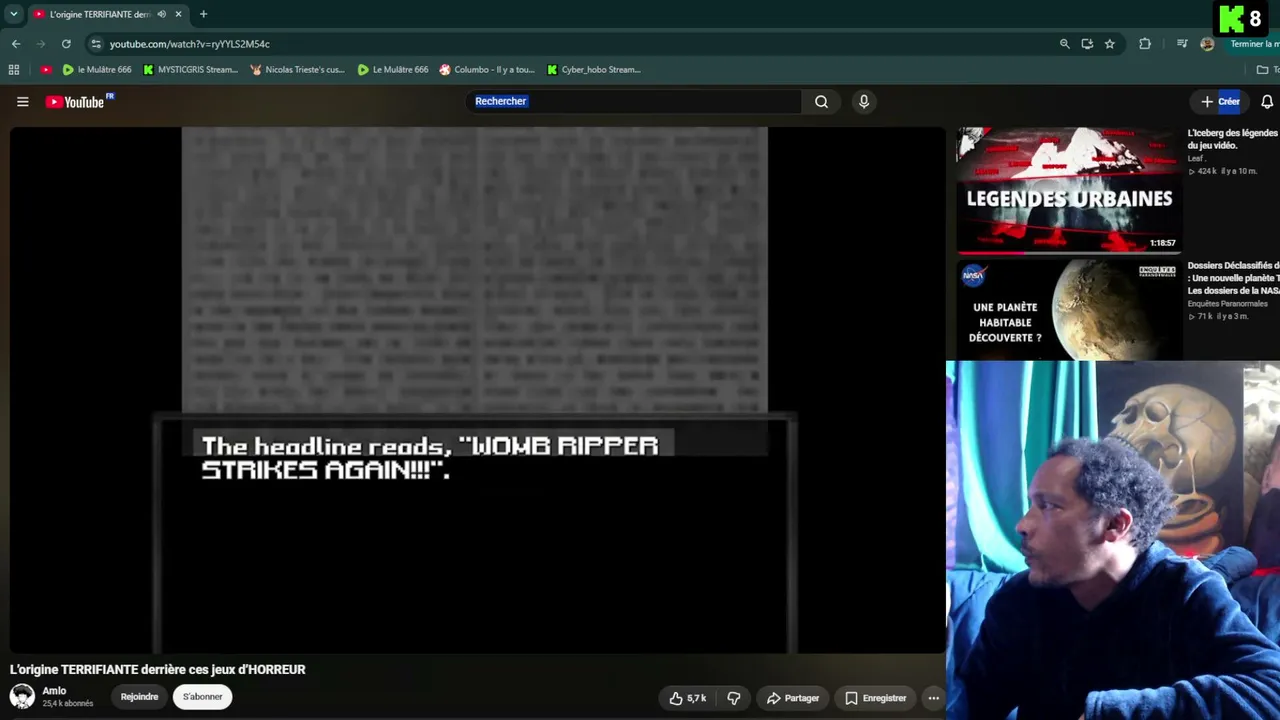Like the video with thumbs up
This screenshot has width=1280, height=720.
click(686, 698)
